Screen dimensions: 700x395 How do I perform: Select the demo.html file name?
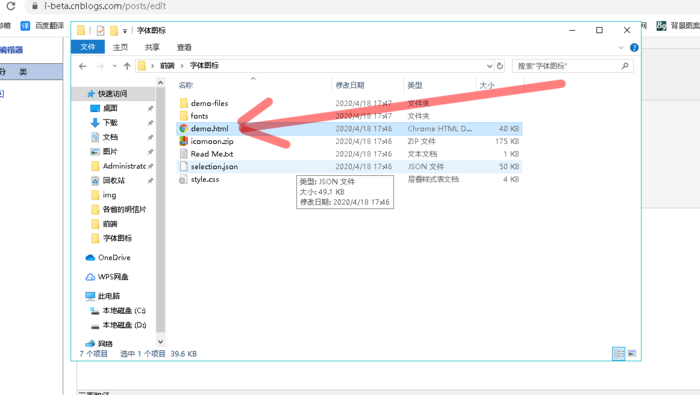click(x=209, y=129)
